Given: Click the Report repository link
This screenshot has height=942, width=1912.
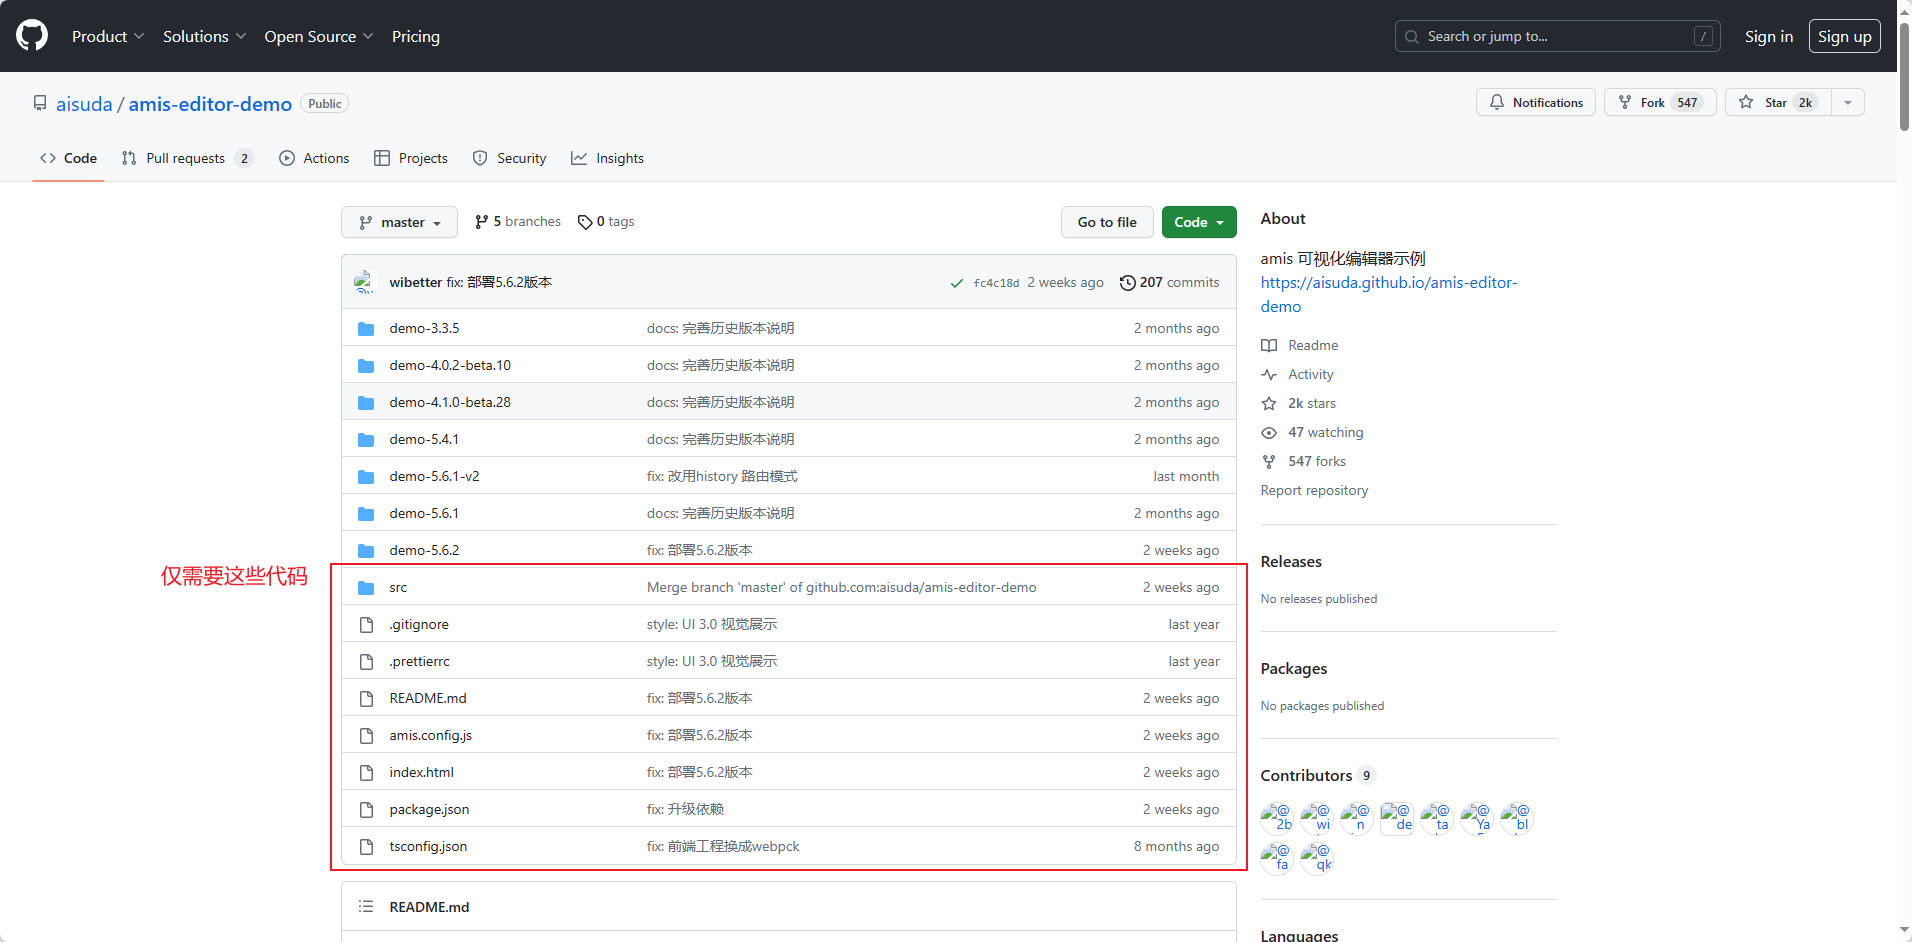Looking at the screenshot, I should [x=1314, y=490].
